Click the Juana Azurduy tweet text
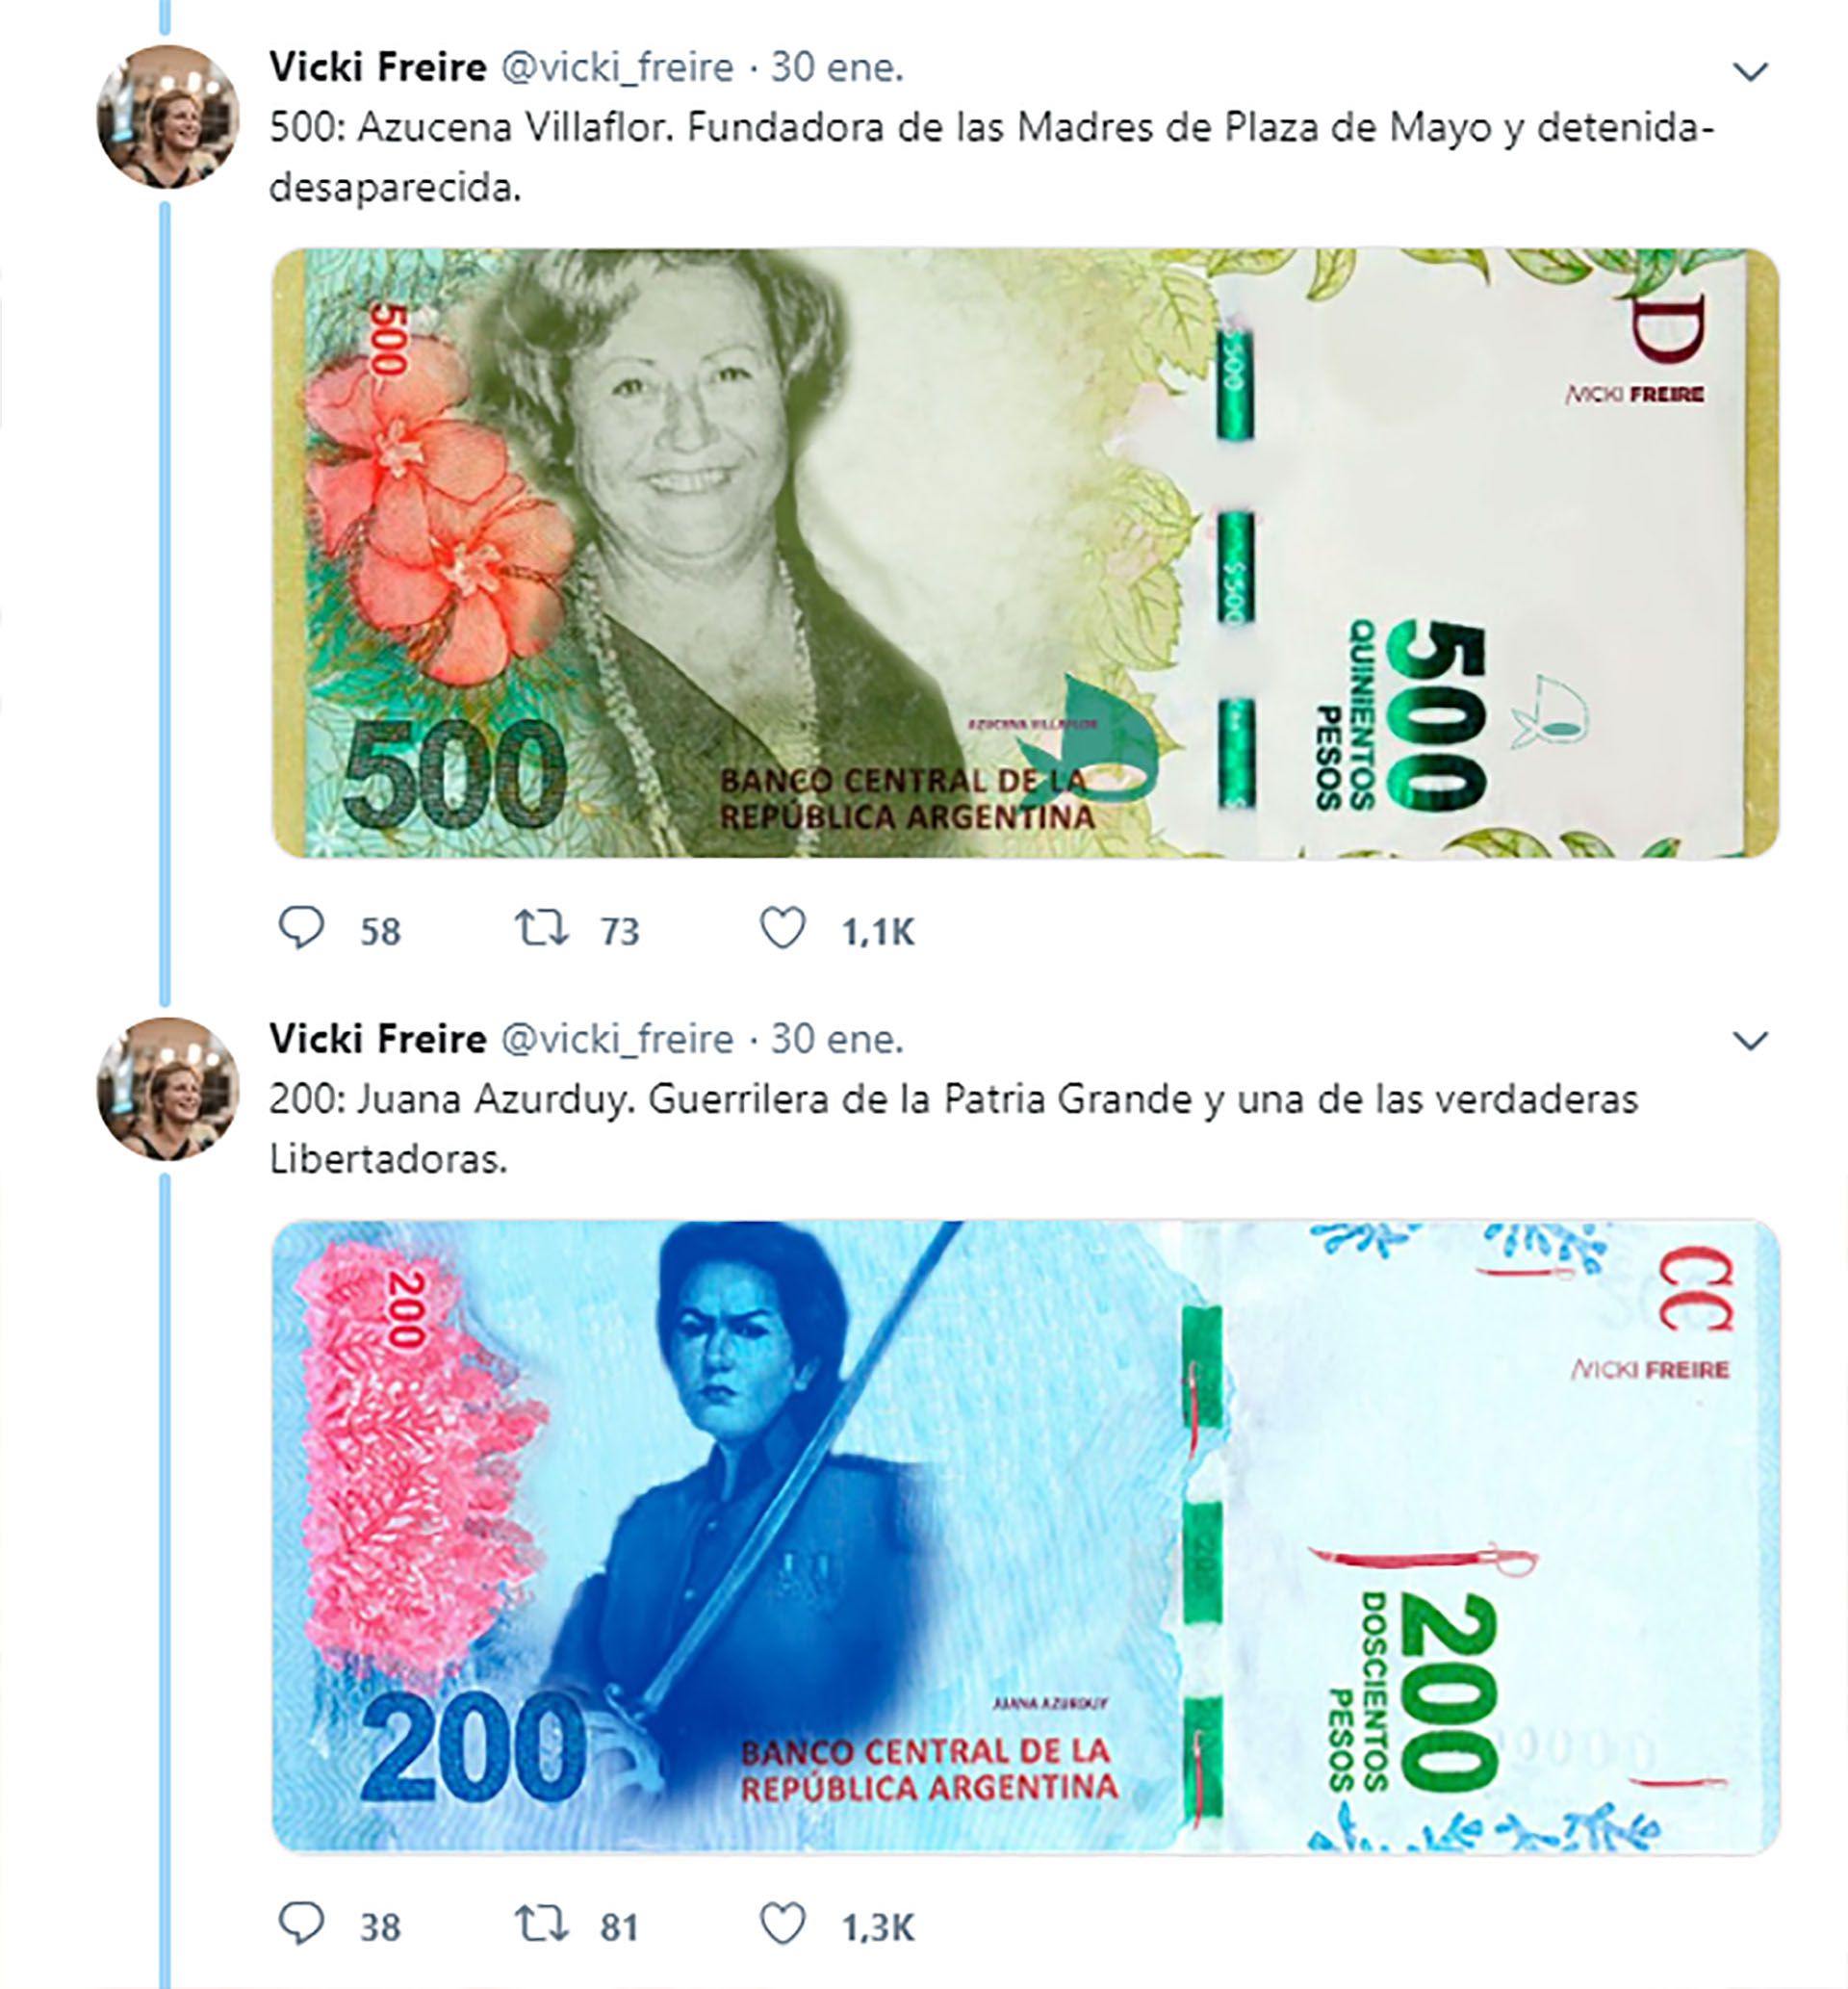Viewport: 1848px width, 1989px height. click(x=953, y=1129)
